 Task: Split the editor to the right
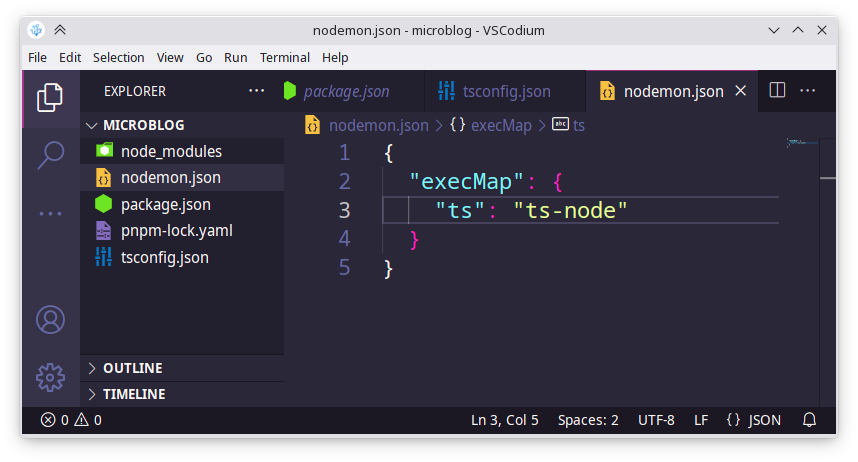[777, 90]
